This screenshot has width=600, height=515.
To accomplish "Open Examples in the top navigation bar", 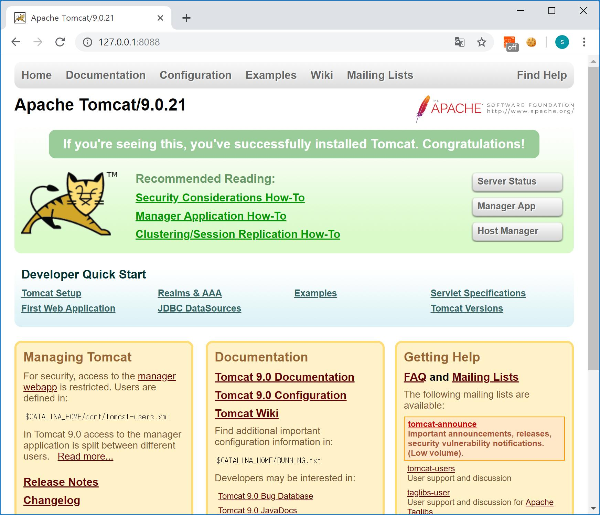I will [x=271, y=75].
